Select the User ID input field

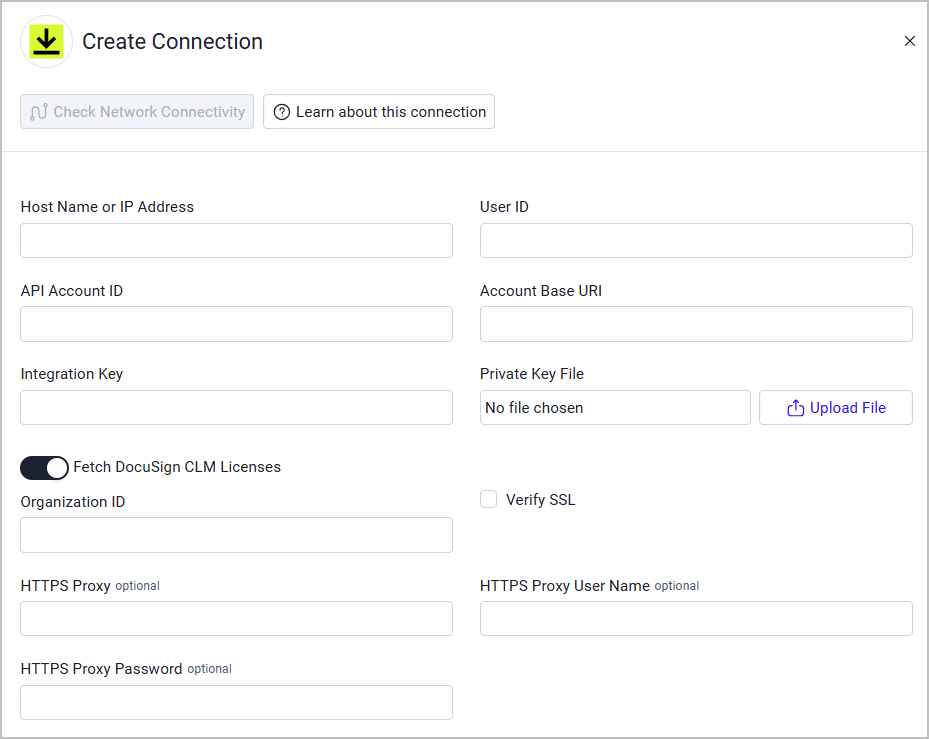coord(696,241)
